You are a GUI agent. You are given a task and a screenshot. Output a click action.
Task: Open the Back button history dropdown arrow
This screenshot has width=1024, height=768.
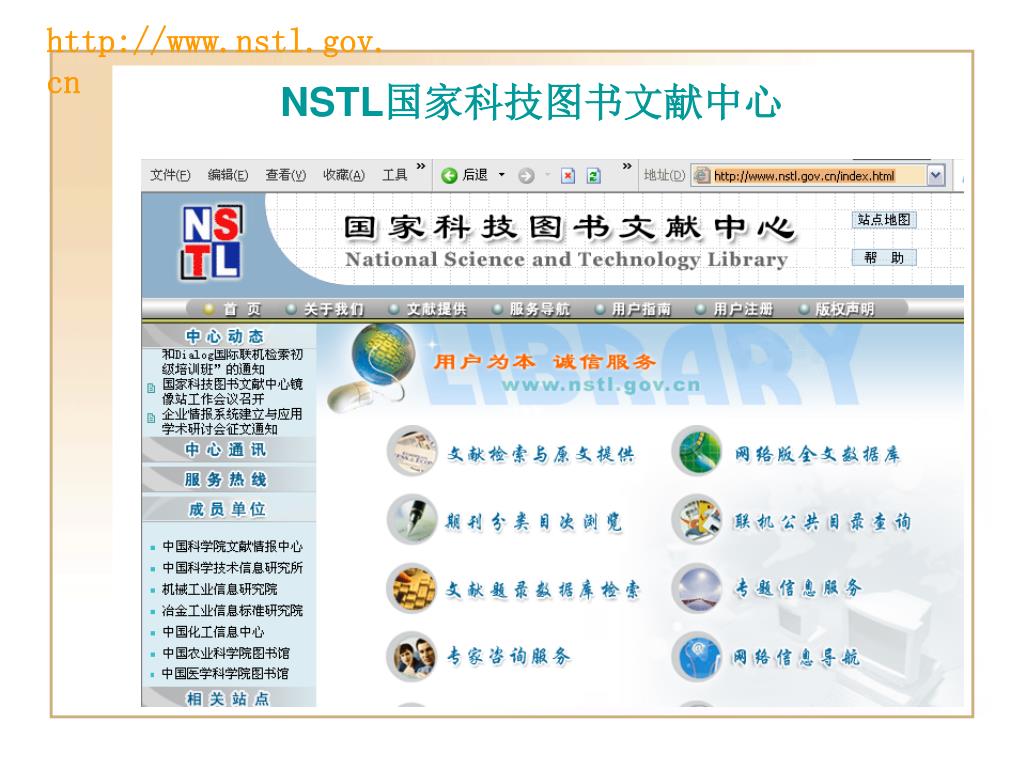[x=502, y=175]
